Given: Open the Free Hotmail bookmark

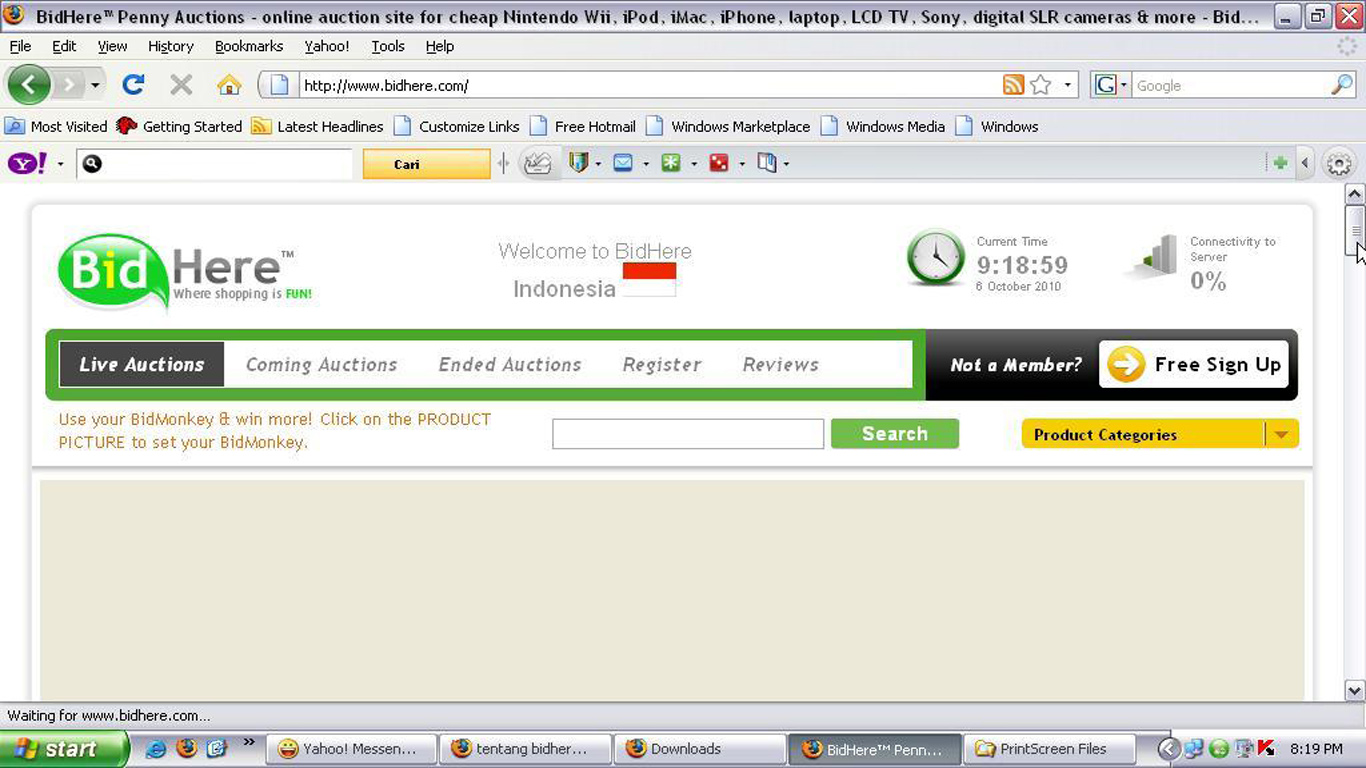Looking at the screenshot, I should tap(583, 126).
